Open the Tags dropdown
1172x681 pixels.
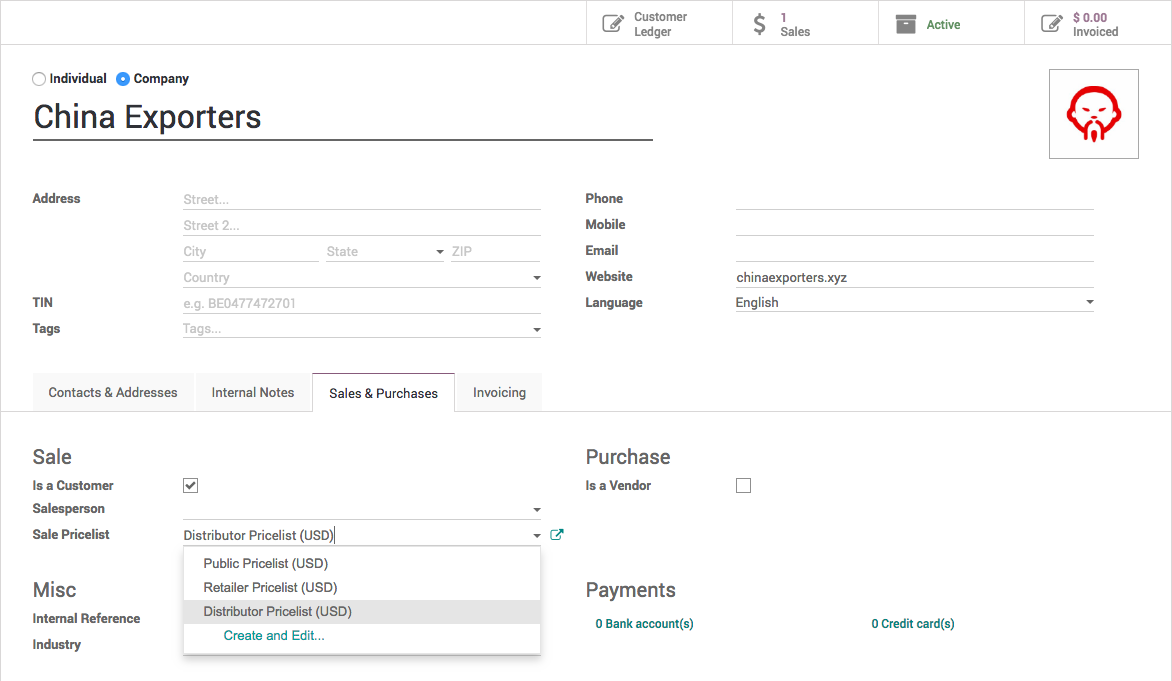536,330
